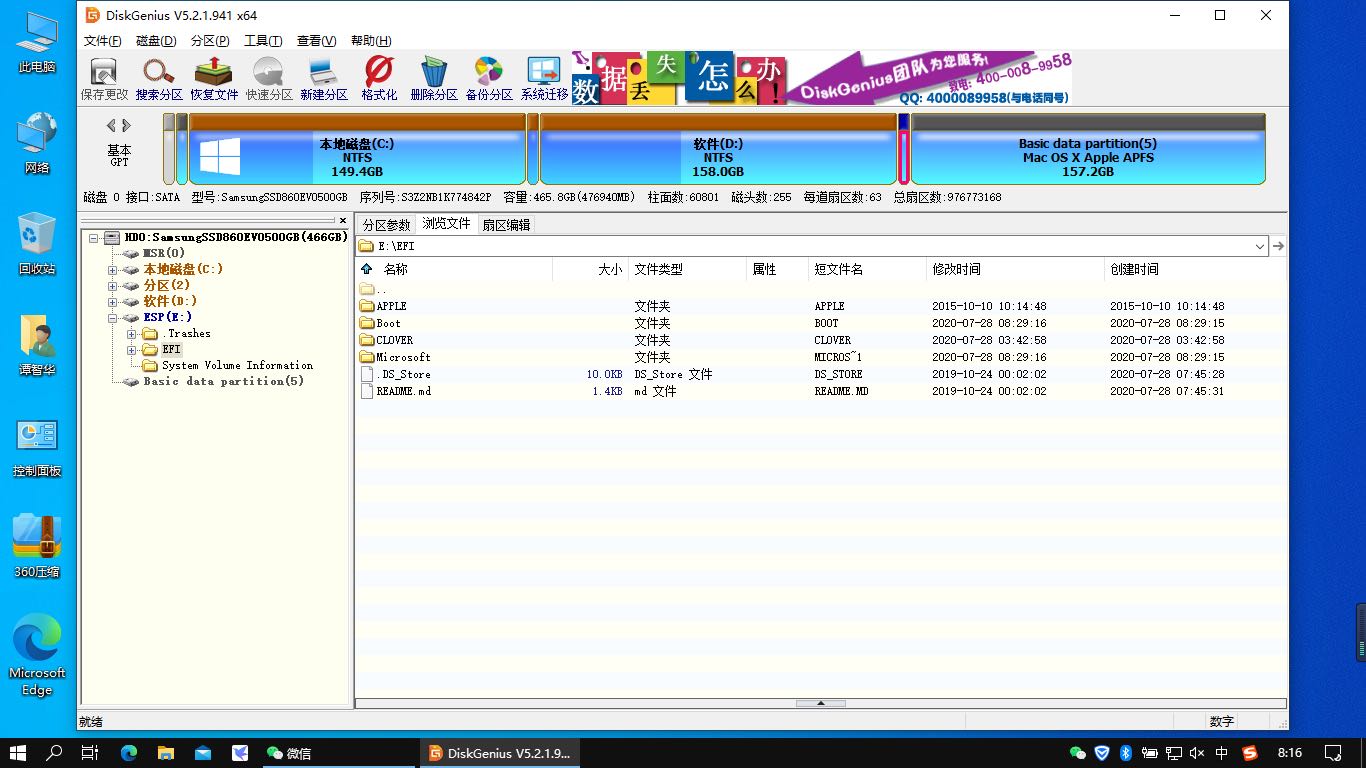The width and height of the screenshot is (1366, 768).
Task: Select the 360压缩 desktop icon
Action: [37, 546]
